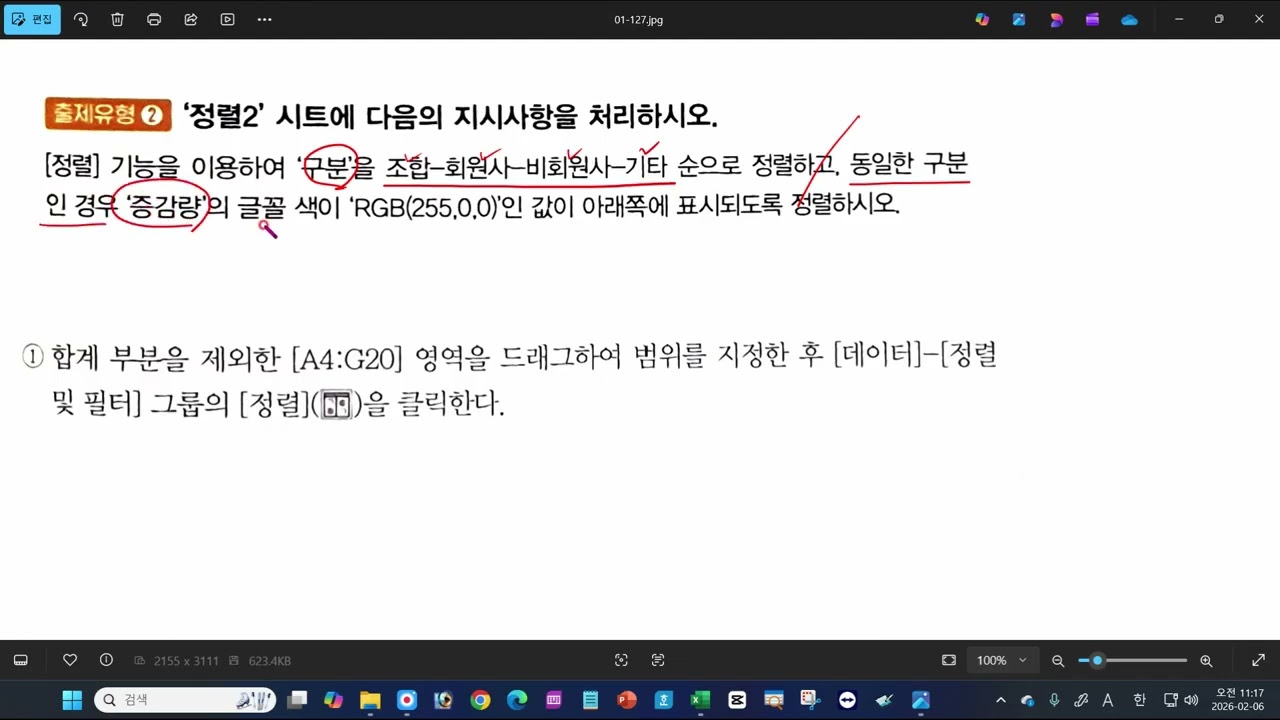The width and height of the screenshot is (1280, 720).
Task: Activate the text scan (OCR) icon
Action: point(658,660)
